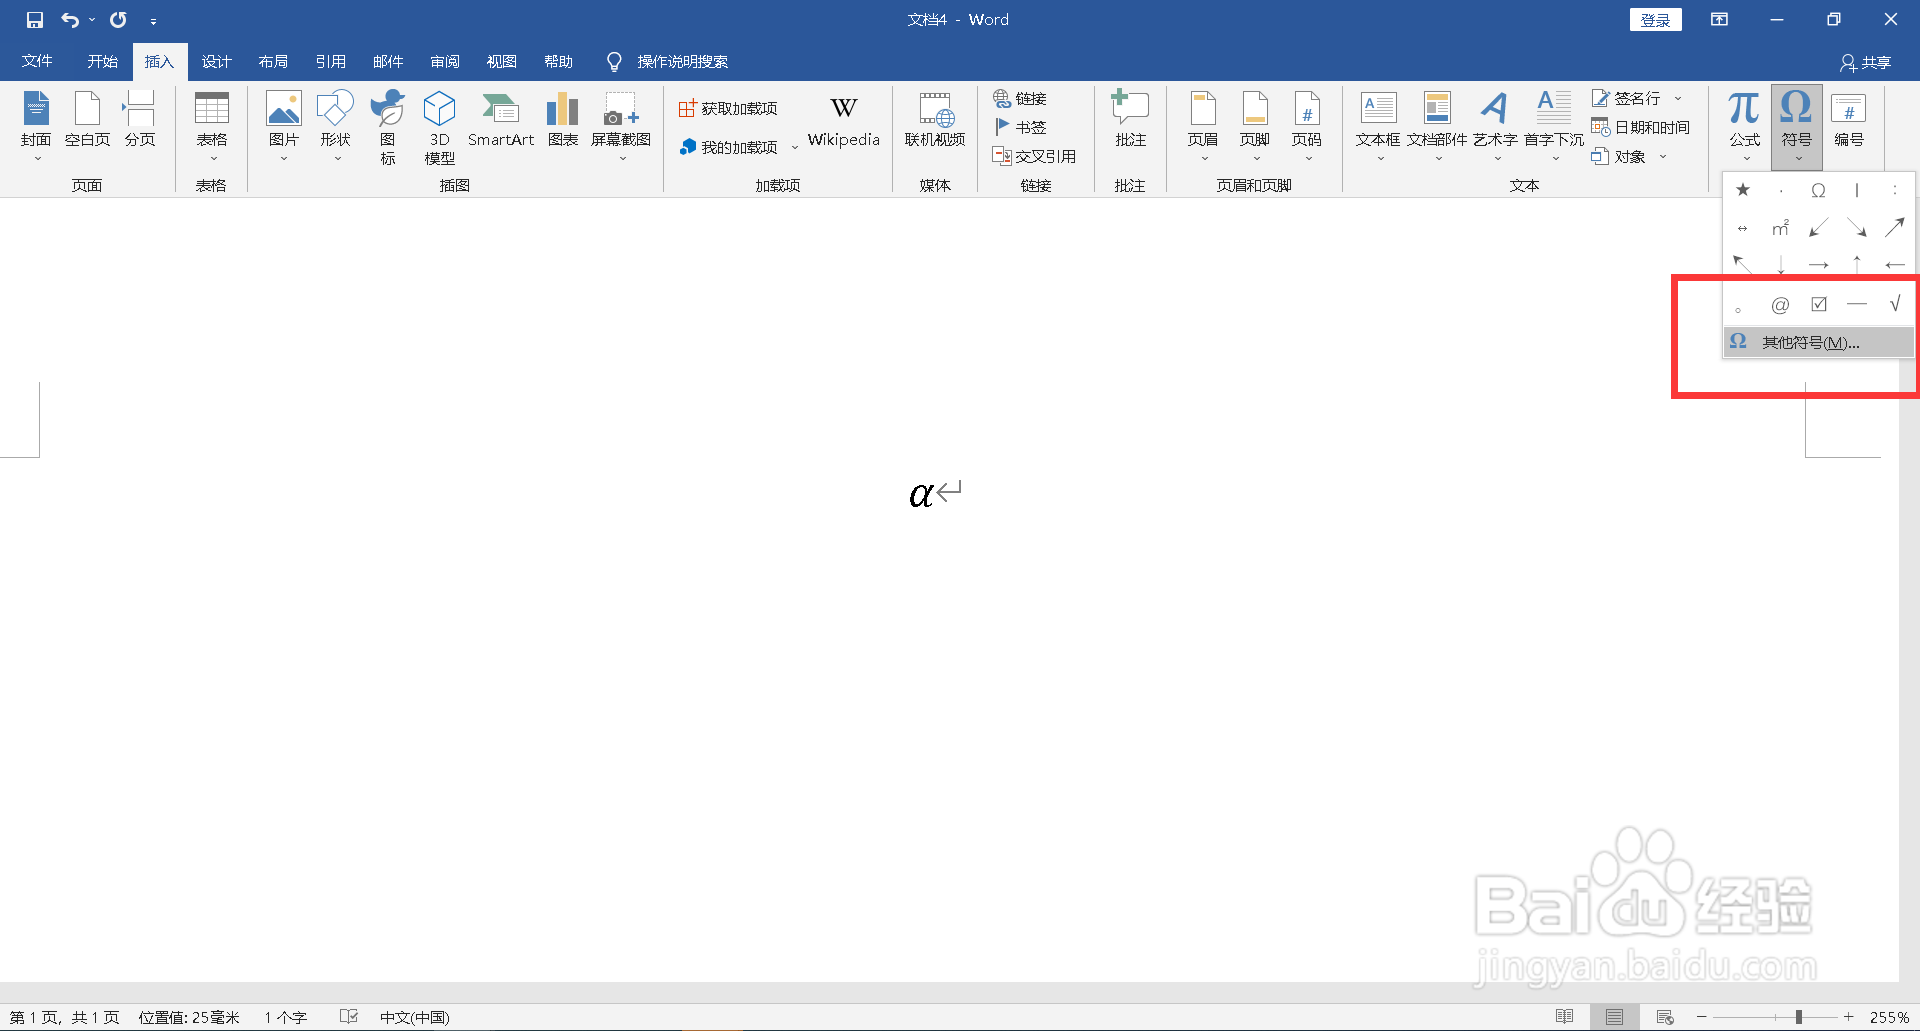Save the document with the save icon
This screenshot has height=1031, width=1920.
point(35,20)
